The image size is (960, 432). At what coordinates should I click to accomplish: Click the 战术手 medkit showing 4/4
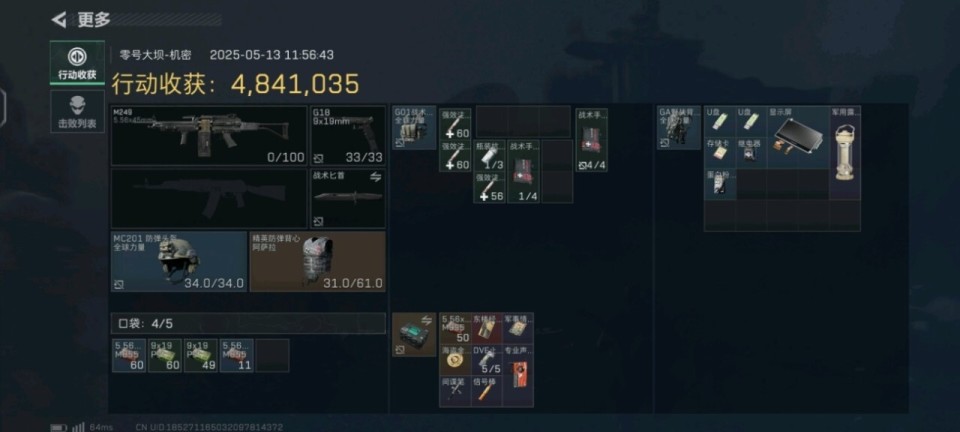[x=591, y=140]
